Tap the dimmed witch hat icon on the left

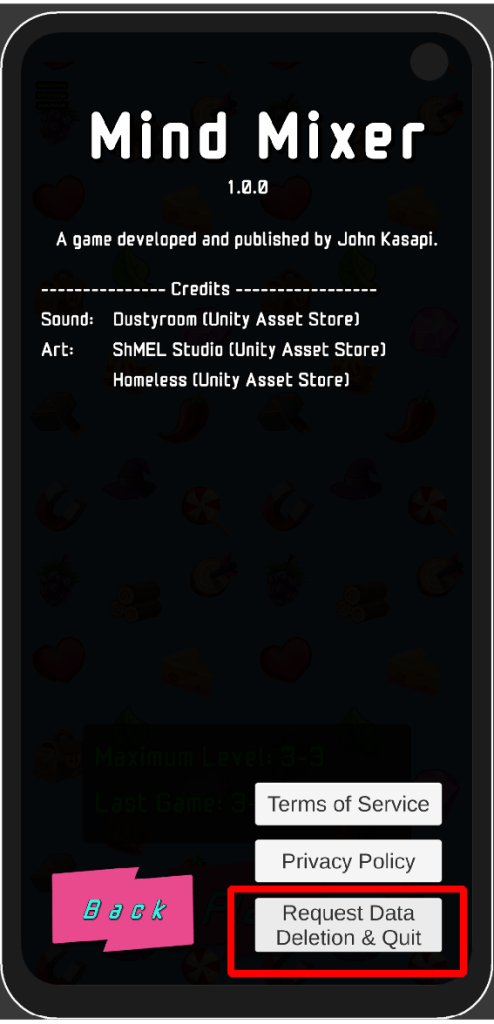pyautogui.click(x=131, y=478)
